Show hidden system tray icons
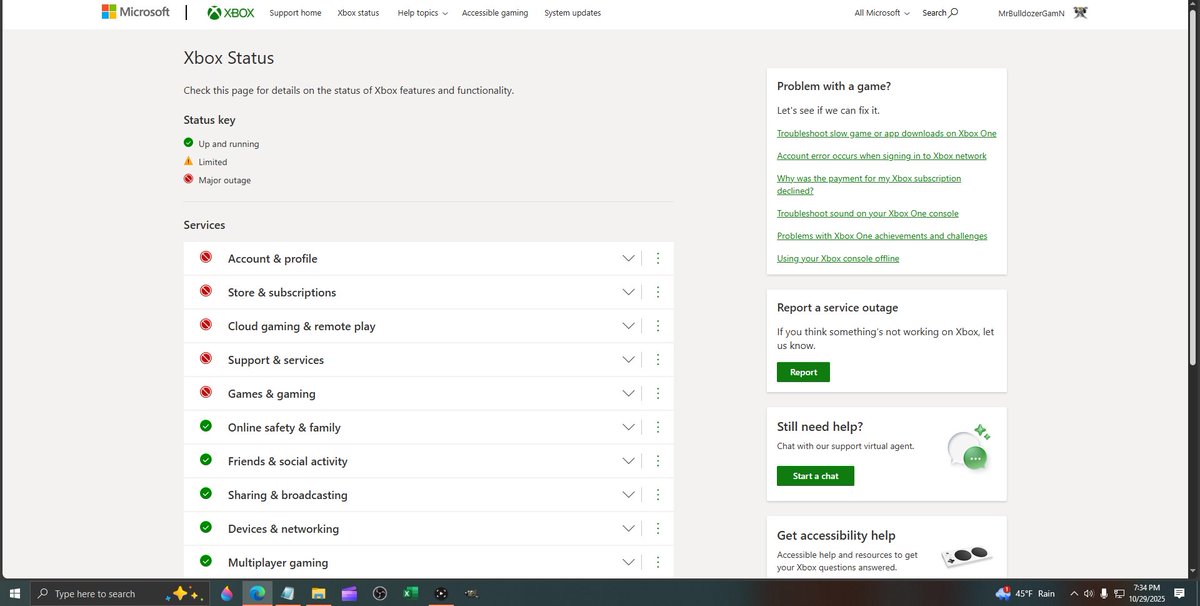 point(1073,593)
